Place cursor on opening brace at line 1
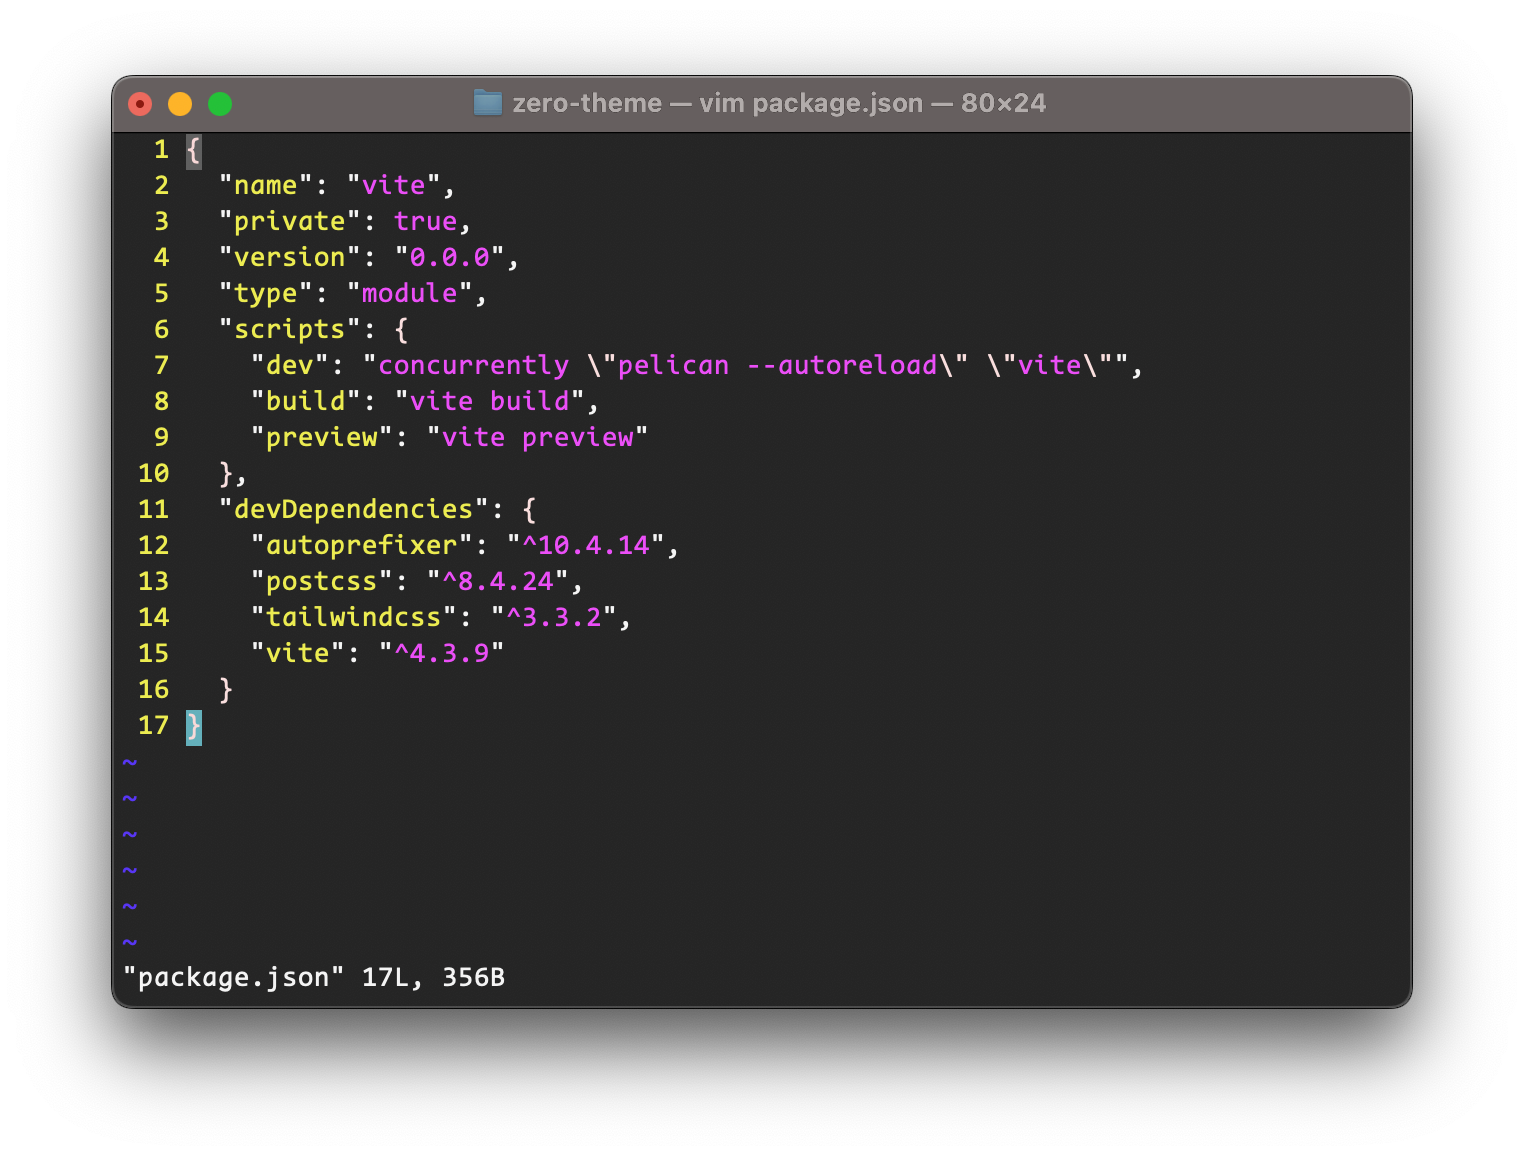Image resolution: width=1524 pixels, height=1156 pixels. [x=194, y=150]
